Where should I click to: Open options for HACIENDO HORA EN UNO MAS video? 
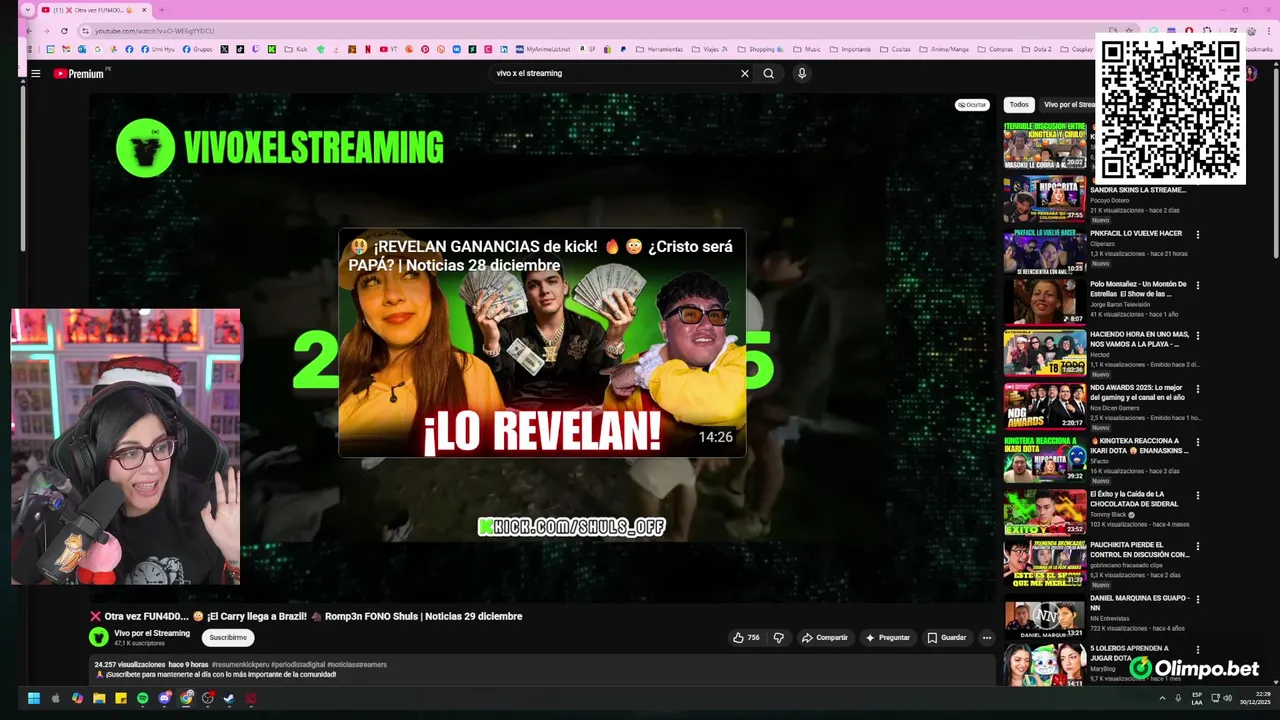click(x=1198, y=336)
